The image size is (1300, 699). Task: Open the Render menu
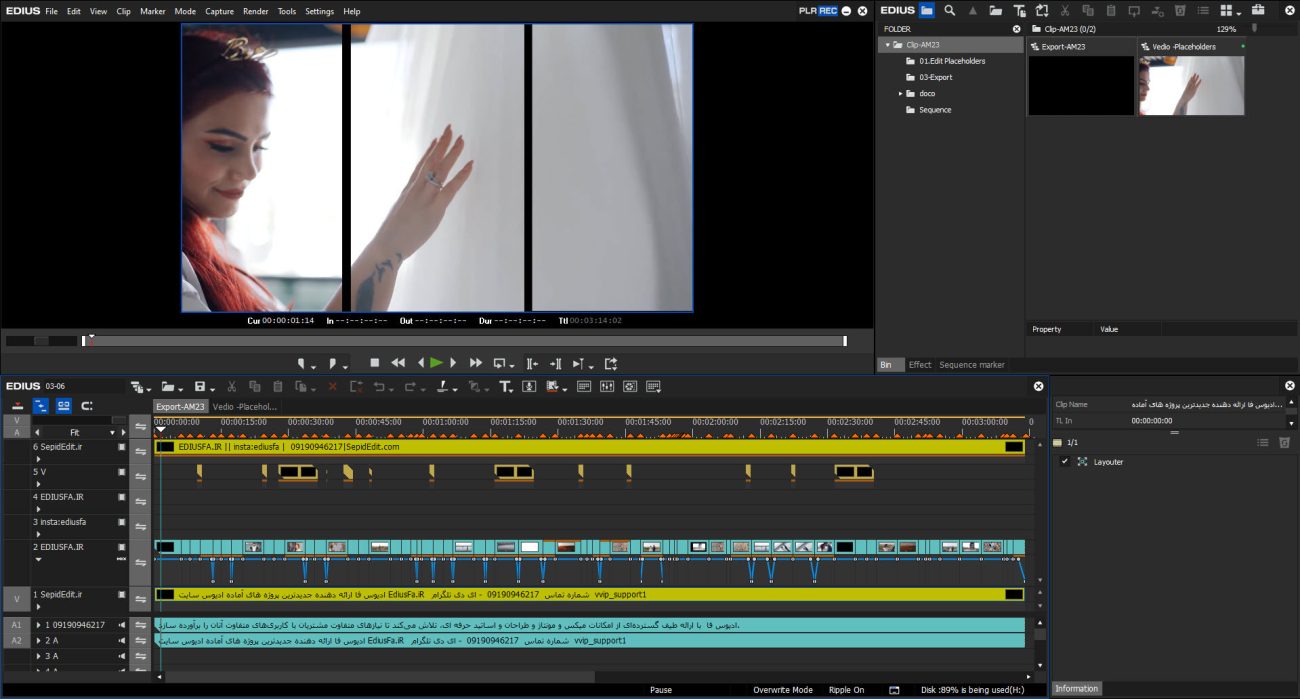(255, 11)
